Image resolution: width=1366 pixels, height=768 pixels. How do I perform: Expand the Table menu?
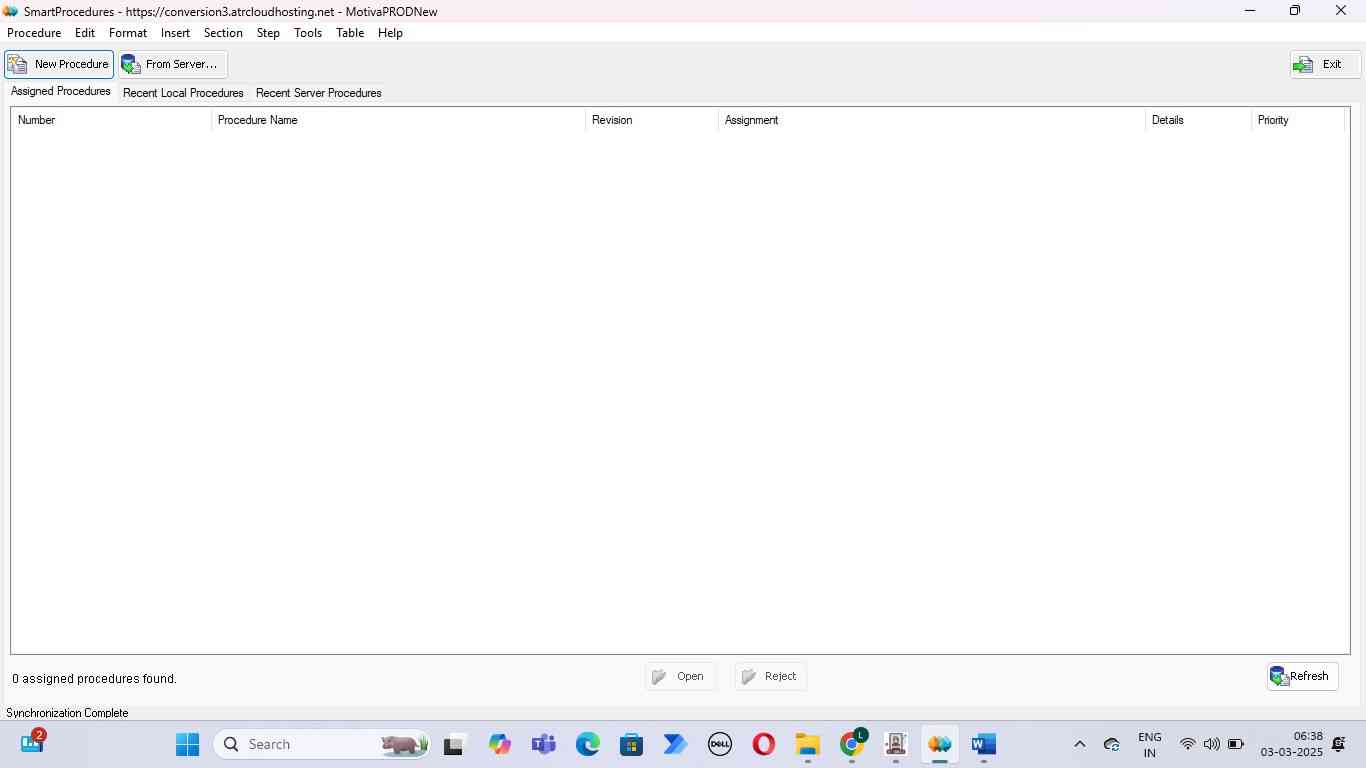click(x=350, y=33)
